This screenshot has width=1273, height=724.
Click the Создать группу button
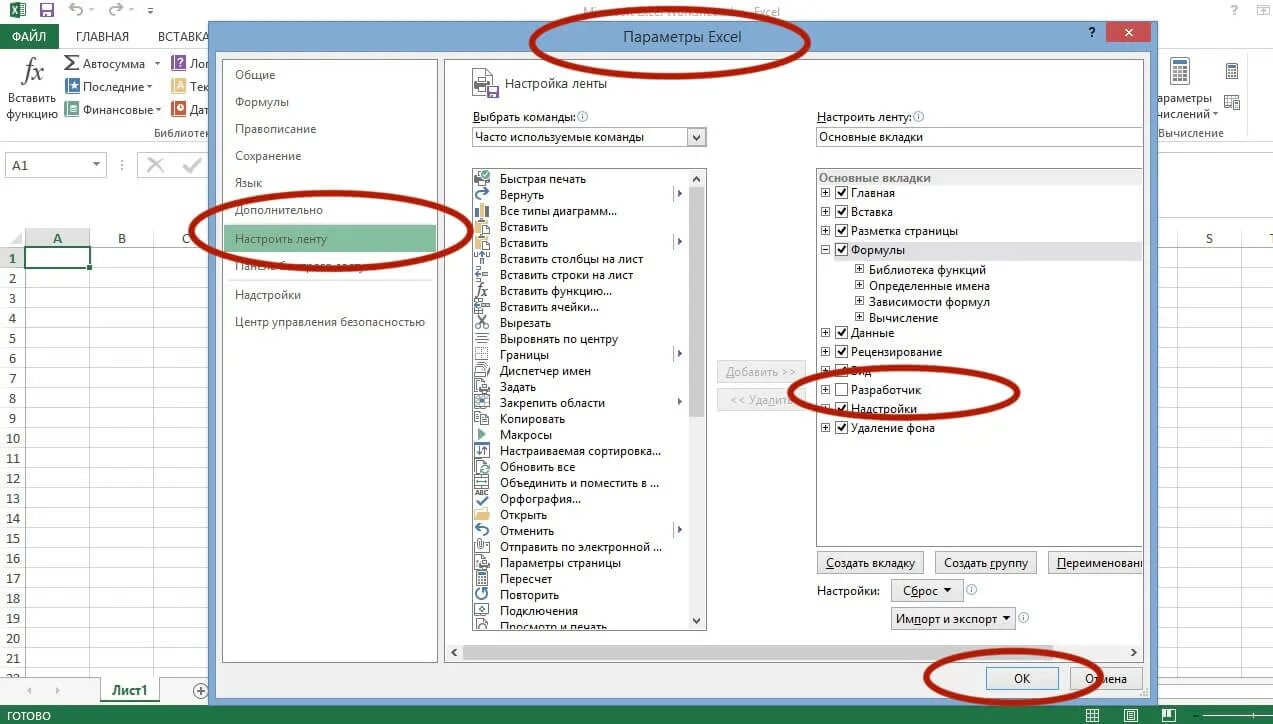click(985, 563)
